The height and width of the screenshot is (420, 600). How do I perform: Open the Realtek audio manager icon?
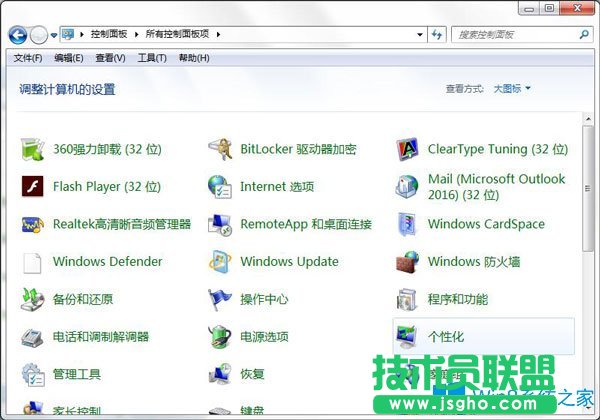(x=33, y=225)
